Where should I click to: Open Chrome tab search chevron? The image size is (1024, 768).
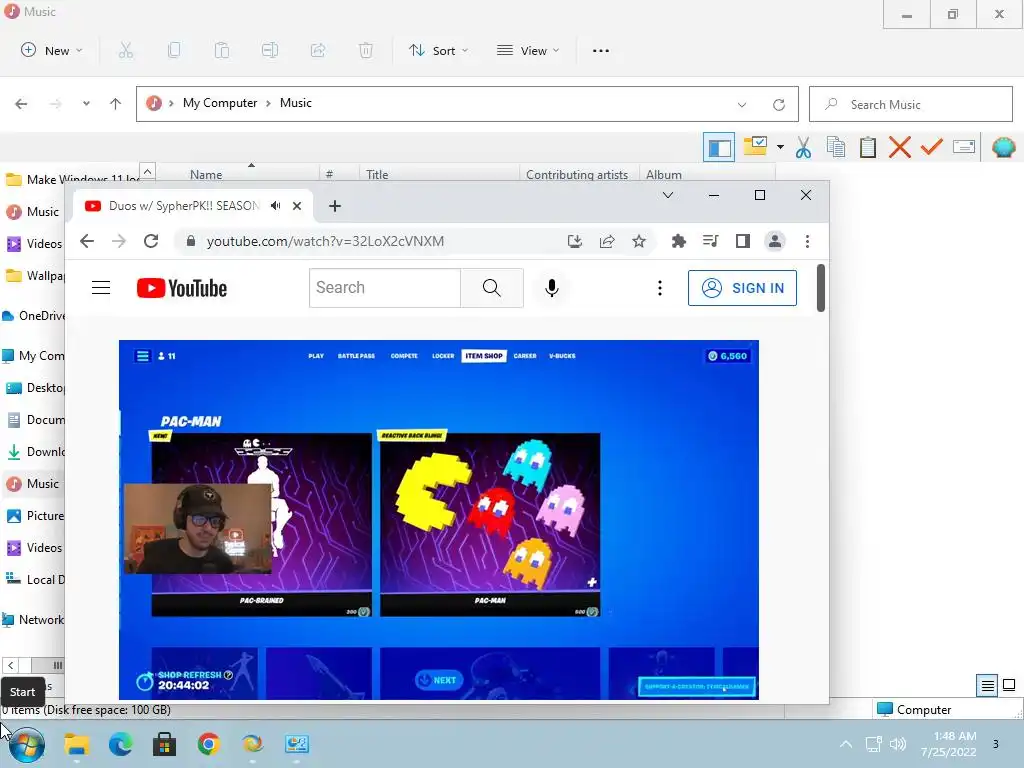point(667,195)
